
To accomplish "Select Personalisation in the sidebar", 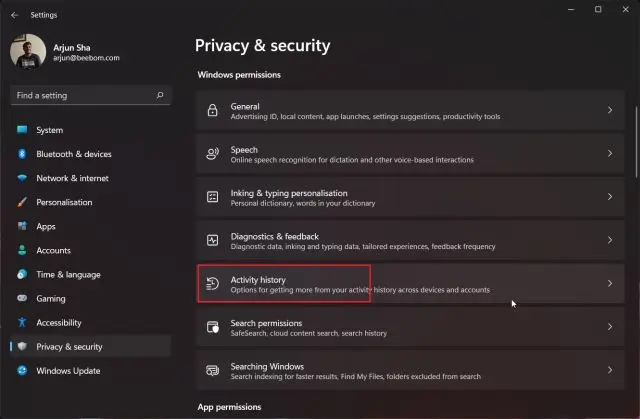I will [x=90, y=202].
